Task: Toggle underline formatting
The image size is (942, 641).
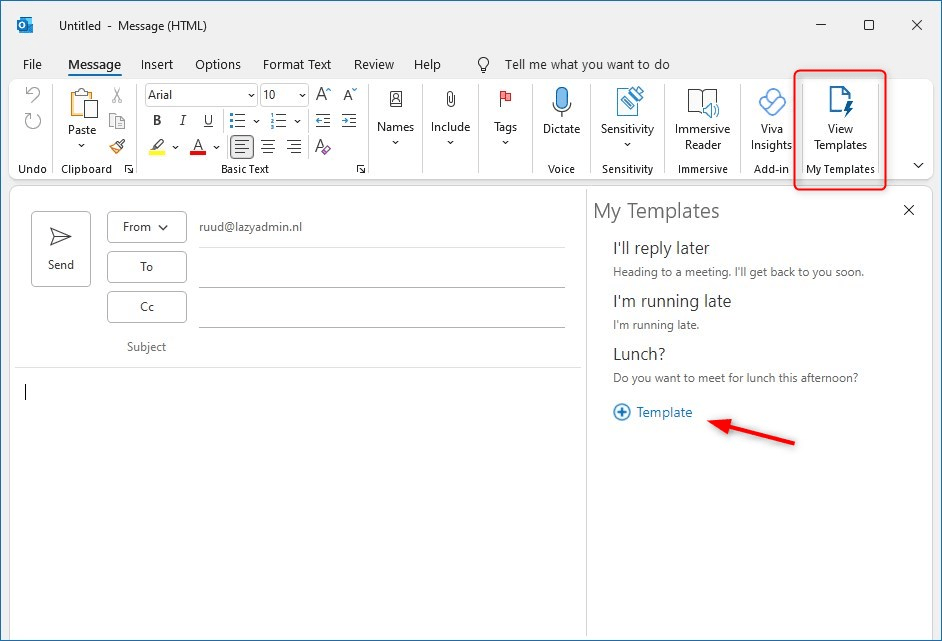Action: coord(209,119)
